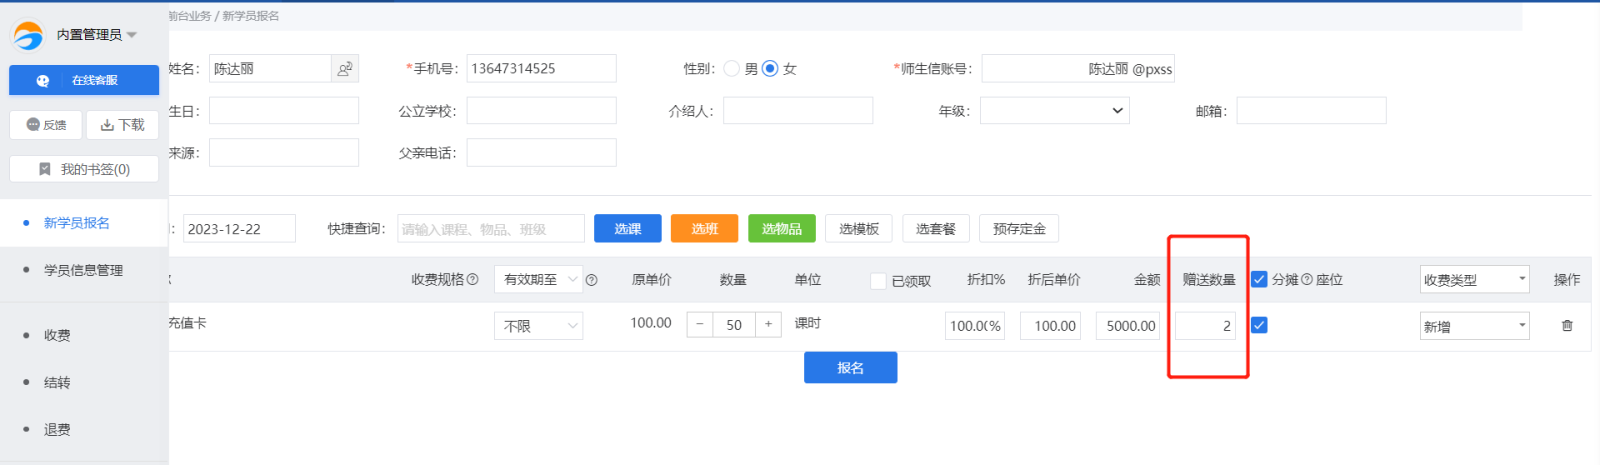Viewport: 1600px width, 465px height.
Task: Open the 收费类型 header dropdown
Action: click(1475, 280)
